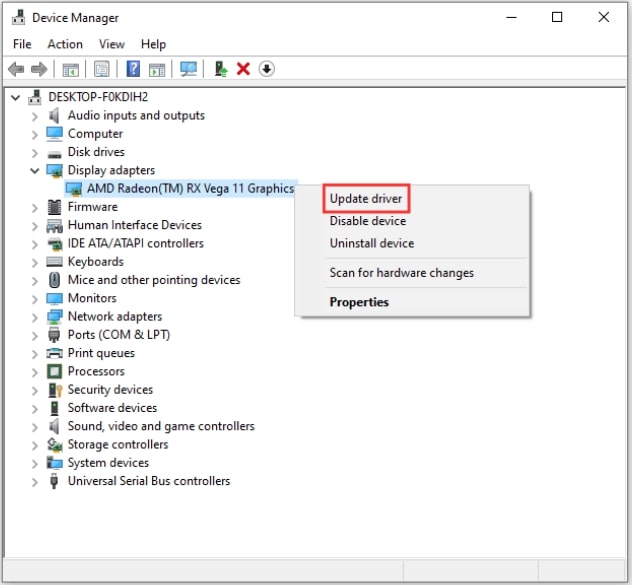Select the Processors tree item
The image size is (632, 585).
(96, 371)
